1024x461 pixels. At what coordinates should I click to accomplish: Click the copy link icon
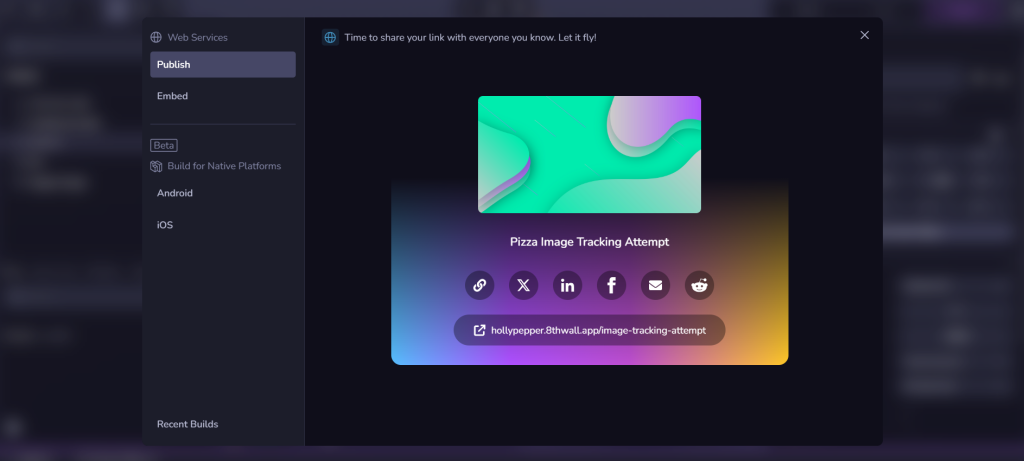(x=479, y=285)
